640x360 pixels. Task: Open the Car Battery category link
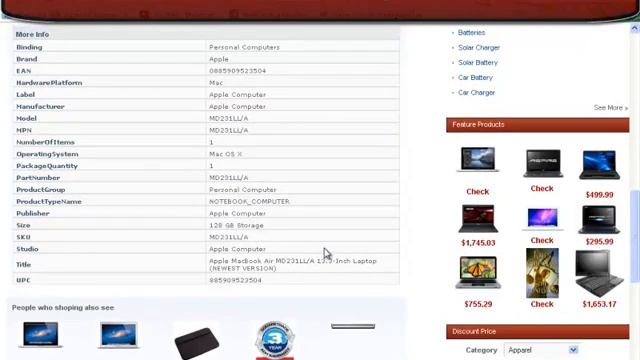click(x=475, y=78)
